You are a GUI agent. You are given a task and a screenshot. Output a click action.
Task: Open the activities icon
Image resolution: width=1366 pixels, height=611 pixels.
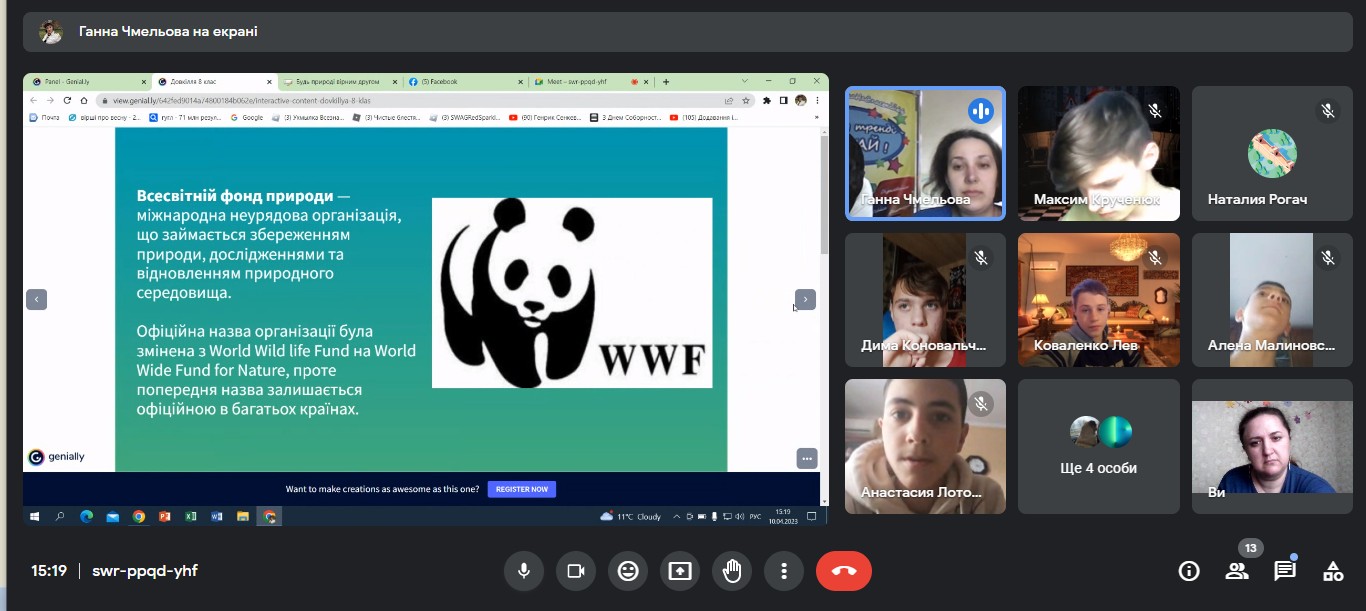point(1333,571)
